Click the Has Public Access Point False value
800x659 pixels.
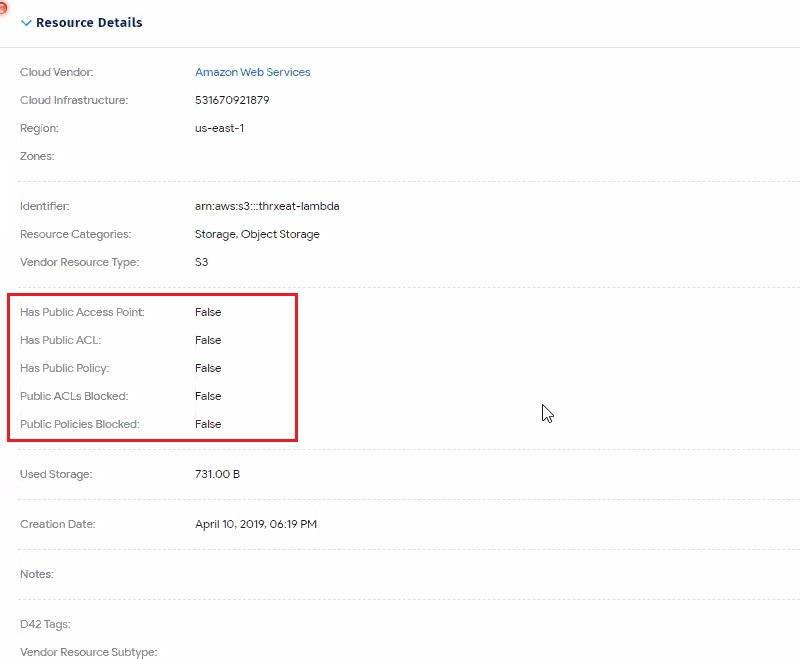[208, 312]
